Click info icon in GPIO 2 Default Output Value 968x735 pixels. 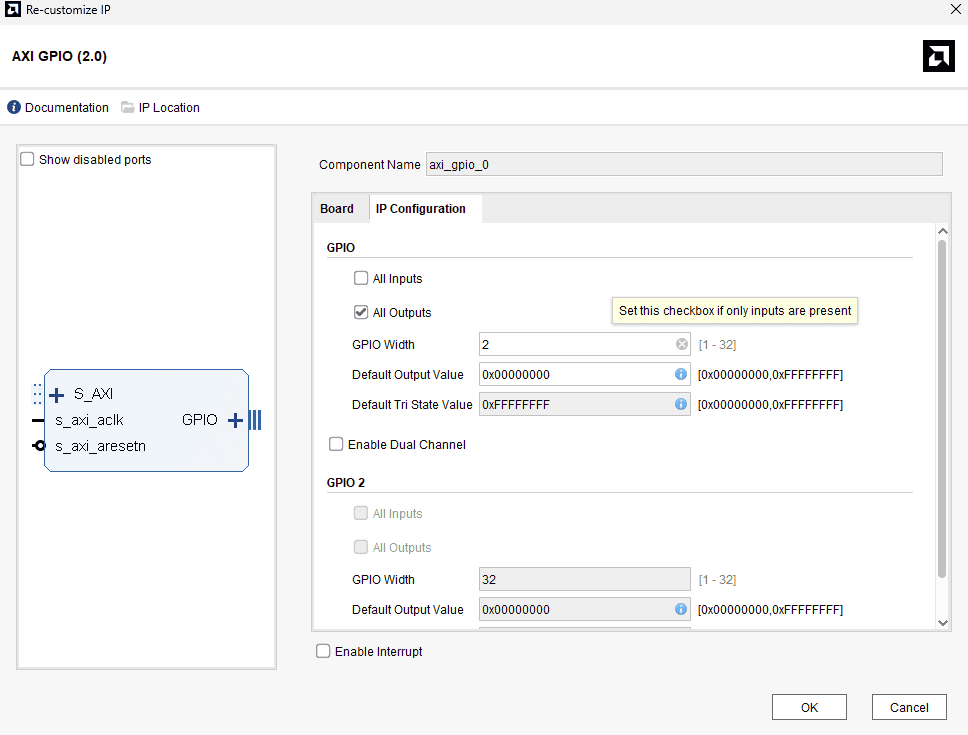pos(681,610)
